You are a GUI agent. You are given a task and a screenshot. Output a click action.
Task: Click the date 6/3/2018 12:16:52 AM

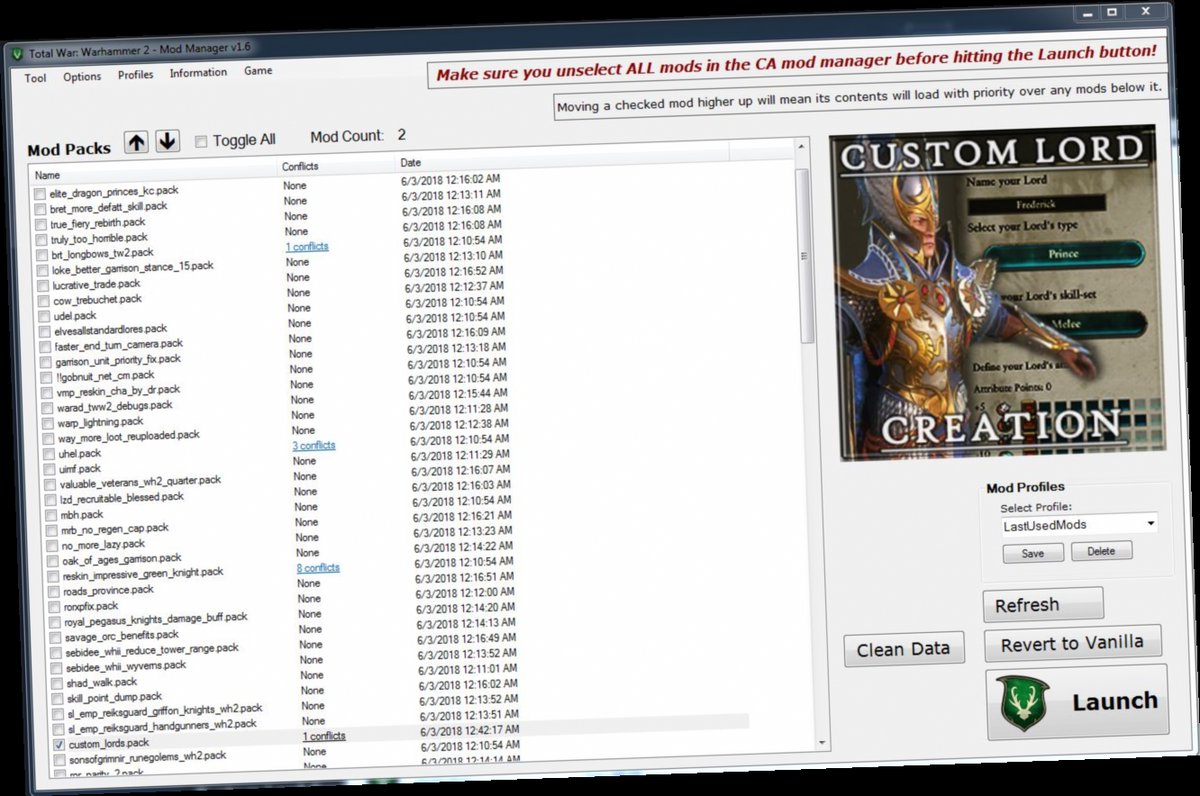click(454, 271)
